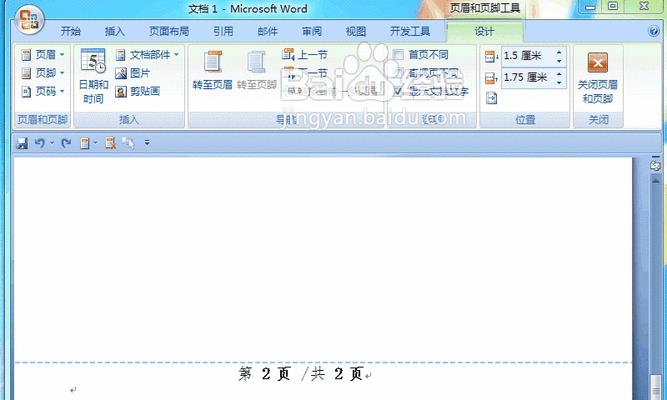This screenshot has height=400, width=667.
Task: Open the 视图 tab
Action: point(356,31)
